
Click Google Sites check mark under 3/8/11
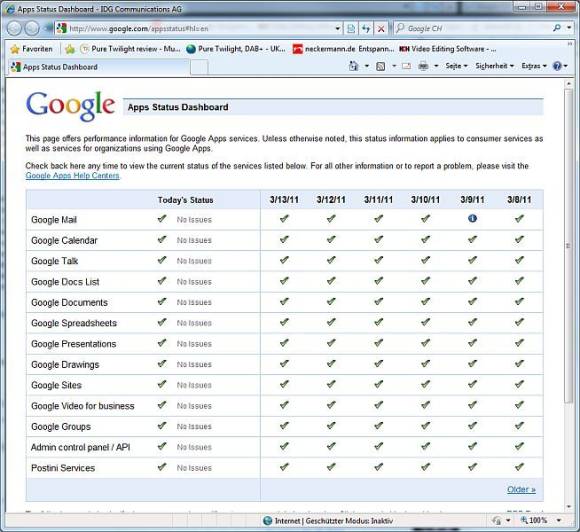click(519, 384)
